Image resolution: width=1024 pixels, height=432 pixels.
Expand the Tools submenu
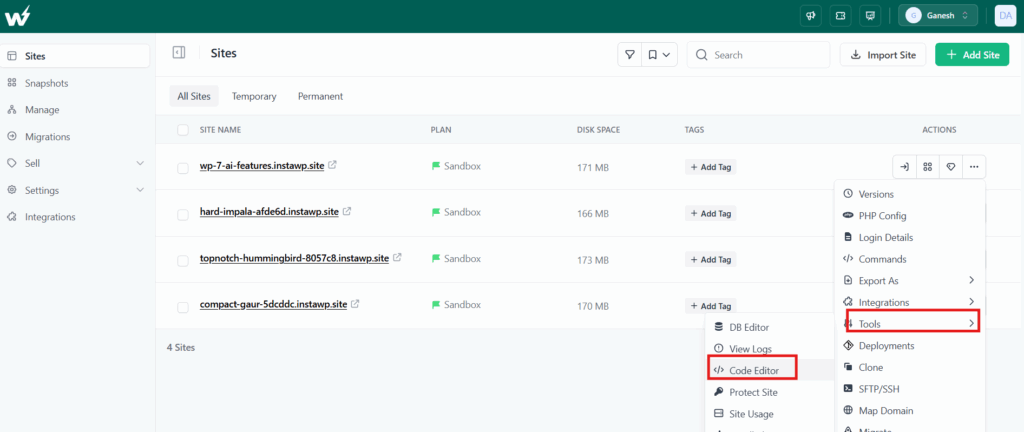(x=909, y=324)
